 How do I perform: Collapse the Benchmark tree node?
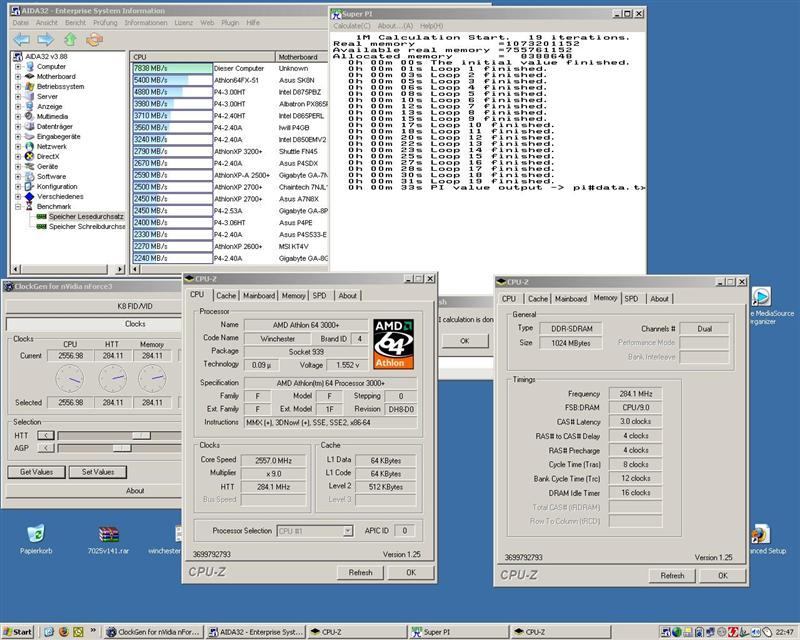[18, 207]
